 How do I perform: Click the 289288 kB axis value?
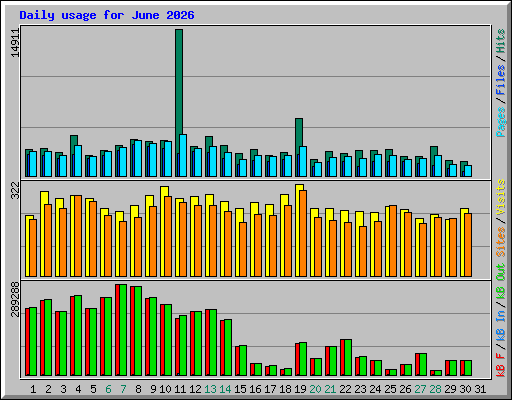pyautogui.click(x=15, y=300)
